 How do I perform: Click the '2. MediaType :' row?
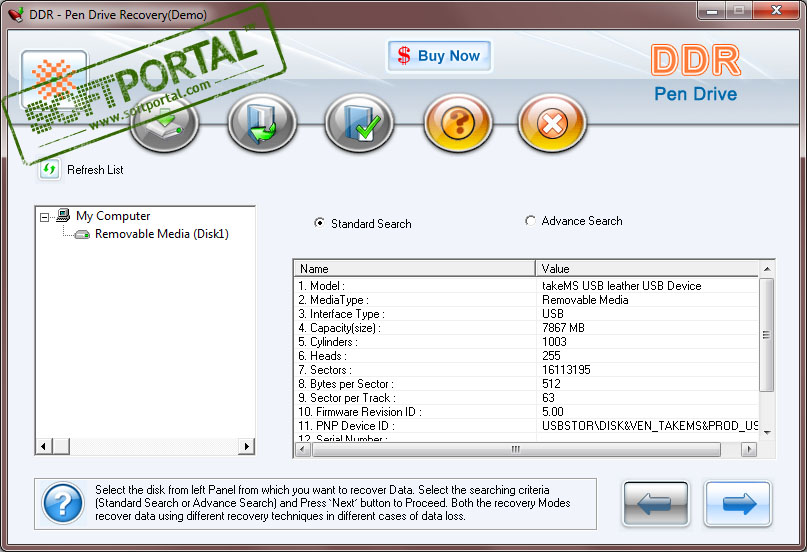click(x=526, y=300)
